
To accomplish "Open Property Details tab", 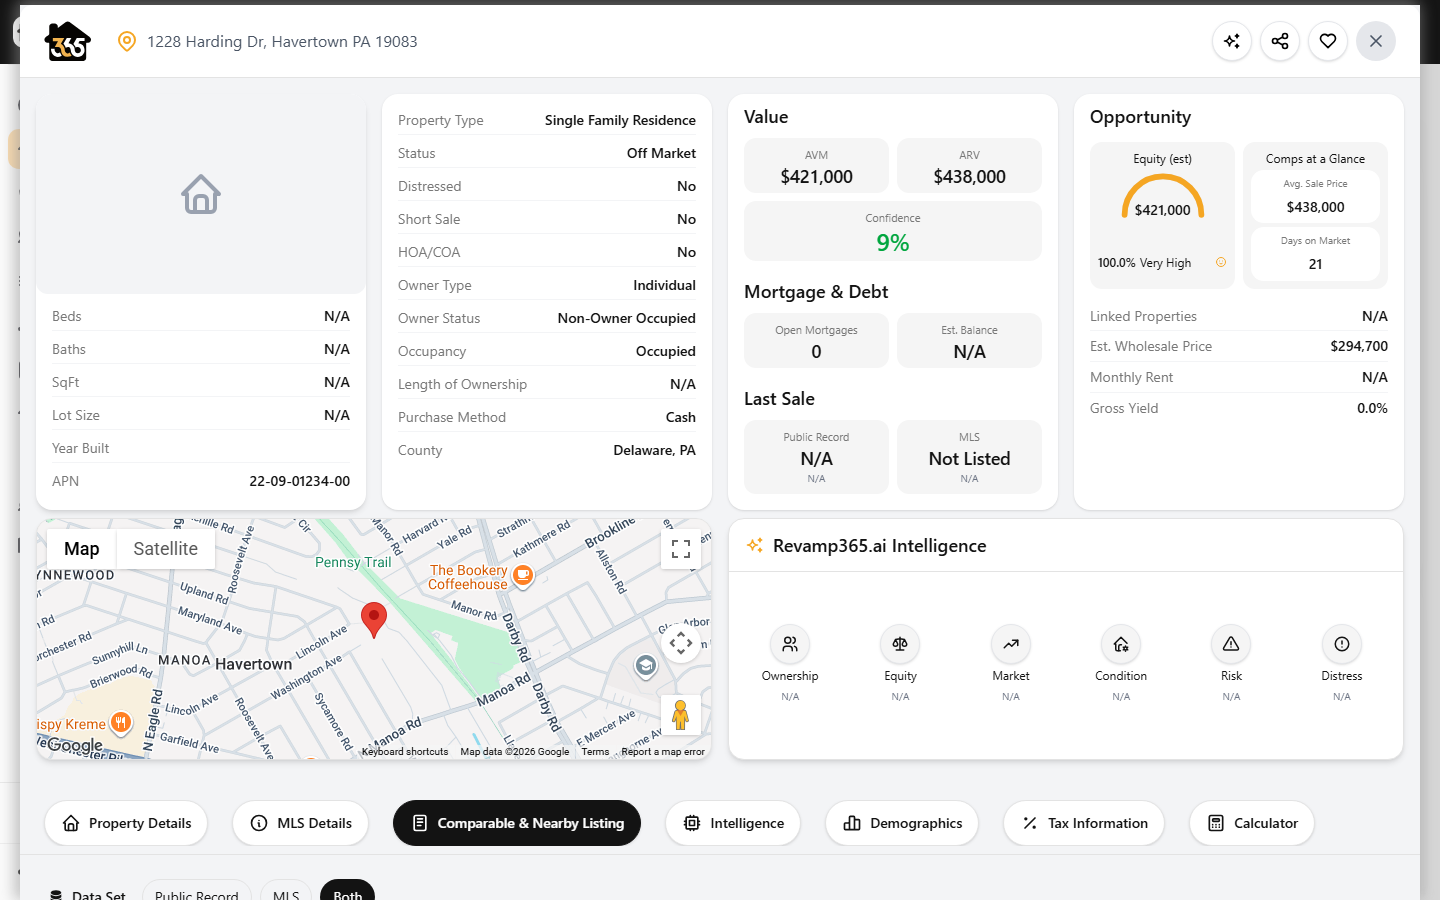I will [126, 823].
